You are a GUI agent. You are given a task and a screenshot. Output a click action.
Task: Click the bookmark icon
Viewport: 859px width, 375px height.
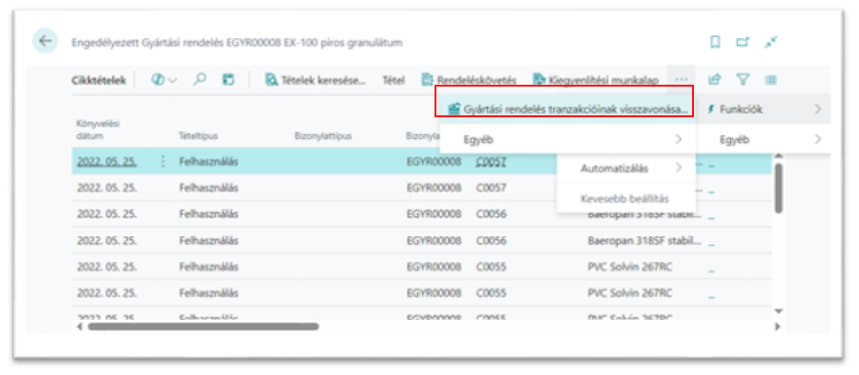tap(715, 42)
